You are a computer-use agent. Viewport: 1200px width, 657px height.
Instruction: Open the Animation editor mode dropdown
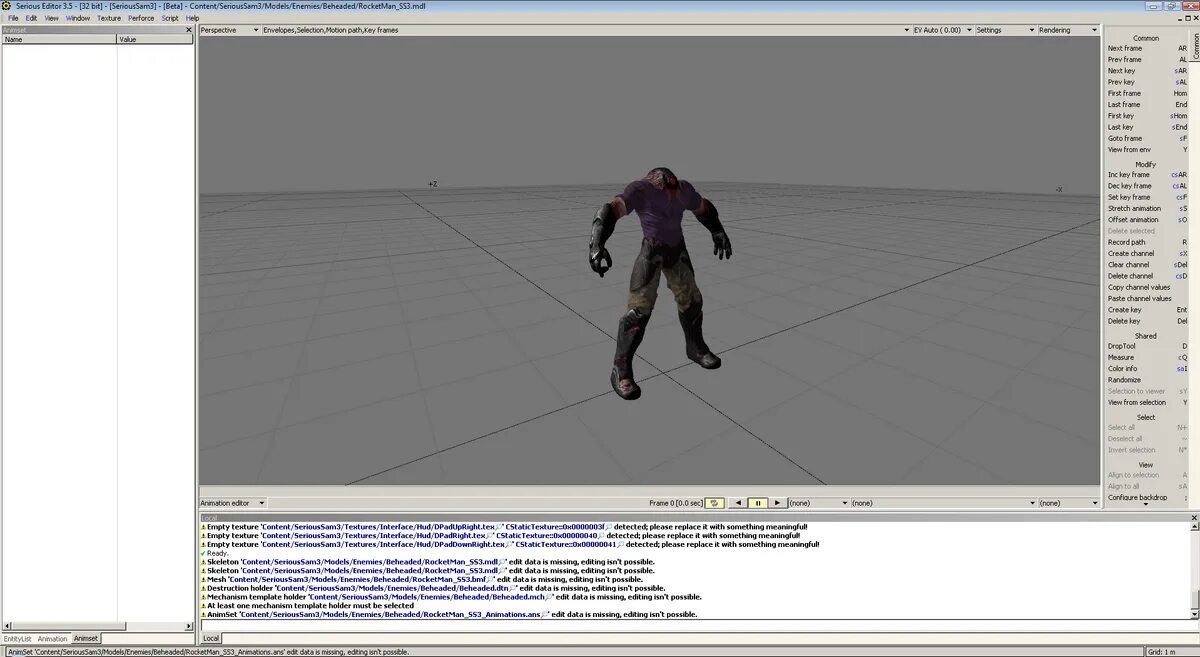(233, 503)
